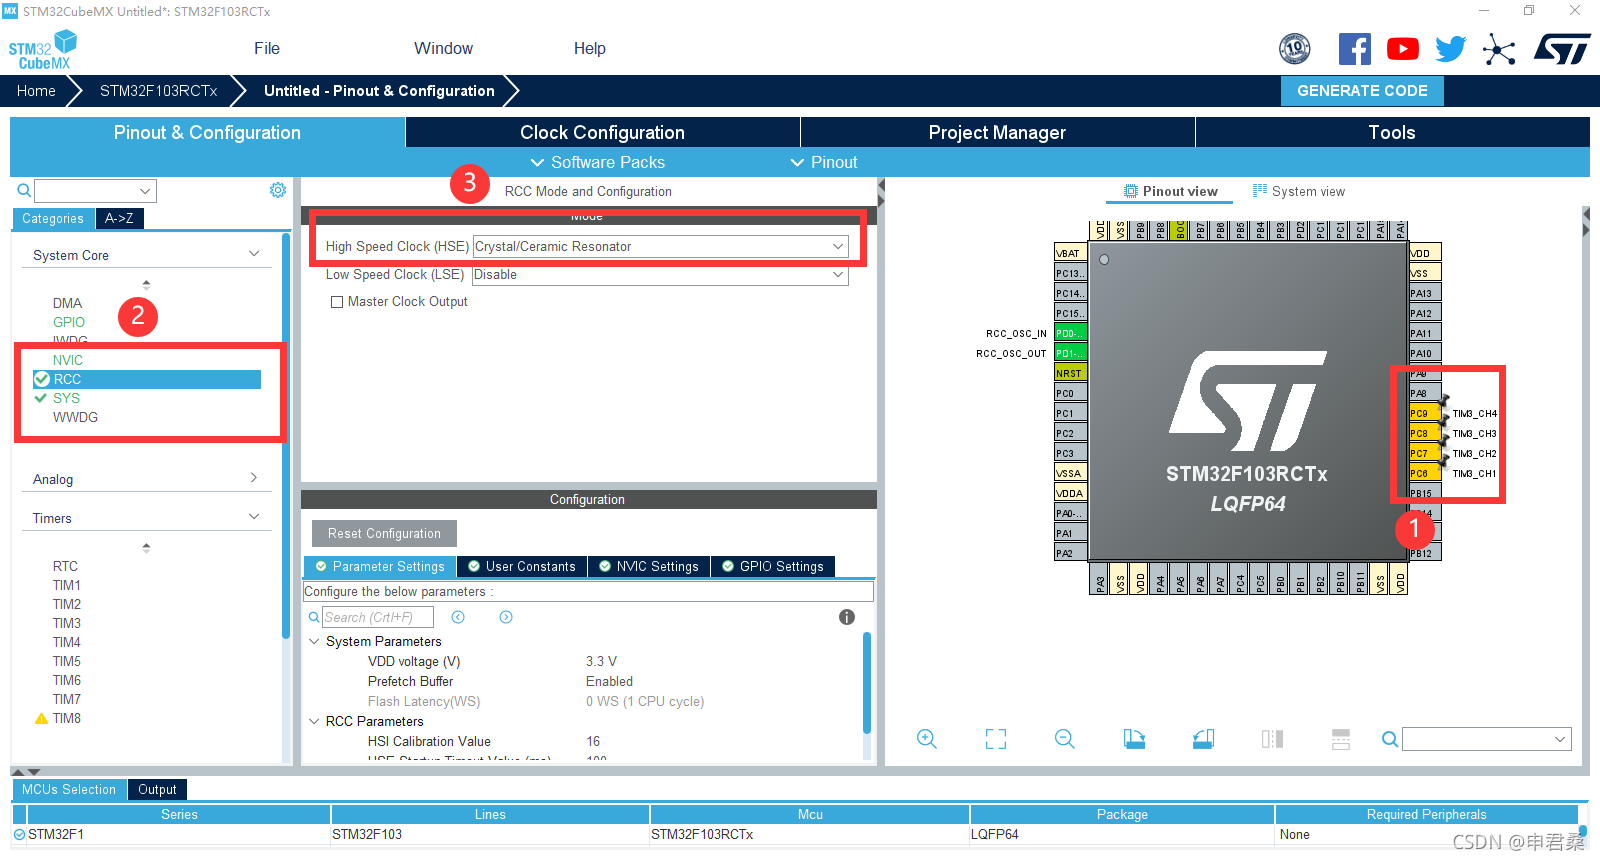1600x860 pixels.
Task: Flip the chip horizontally icon
Action: click(x=1272, y=739)
